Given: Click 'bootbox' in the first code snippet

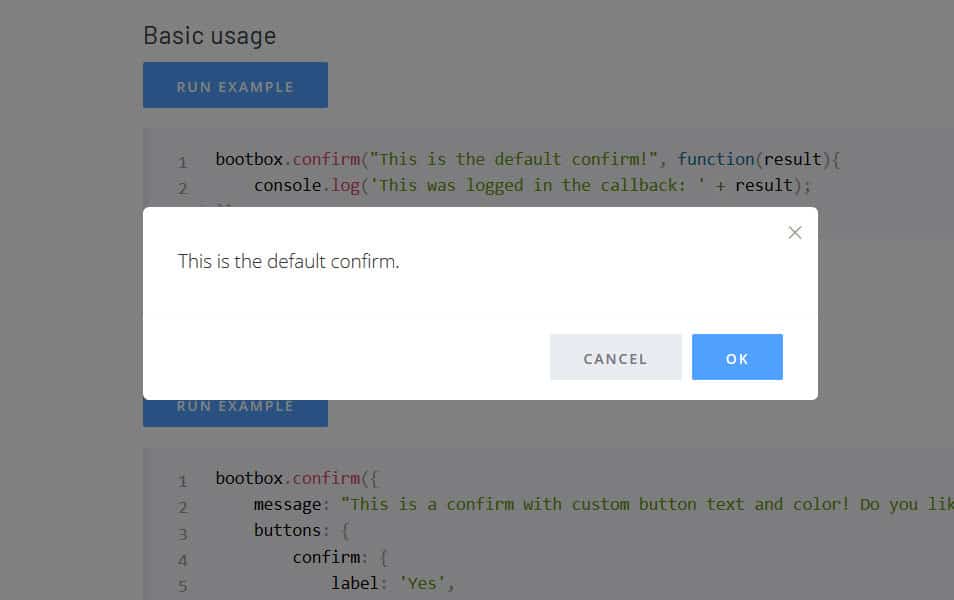Looking at the screenshot, I should pyautogui.click(x=249, y=159).
